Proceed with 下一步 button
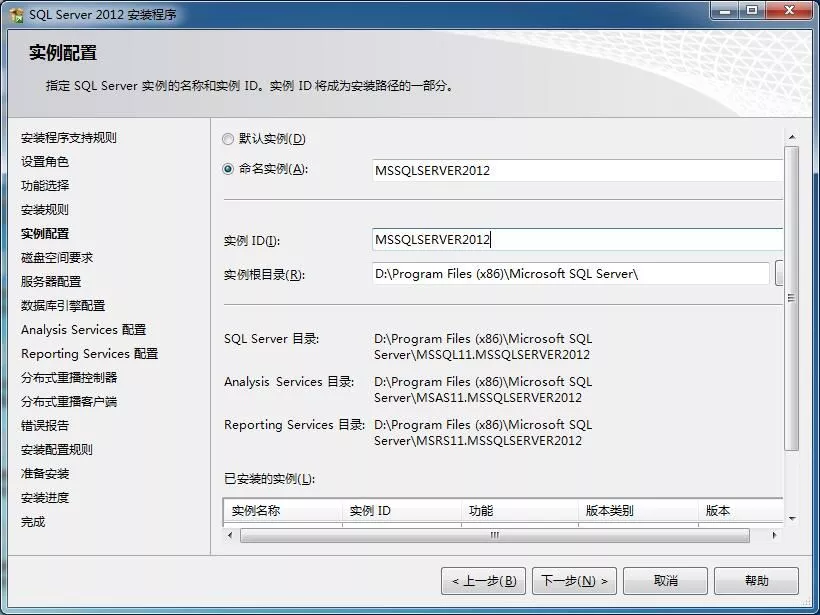 click(574, 581)
